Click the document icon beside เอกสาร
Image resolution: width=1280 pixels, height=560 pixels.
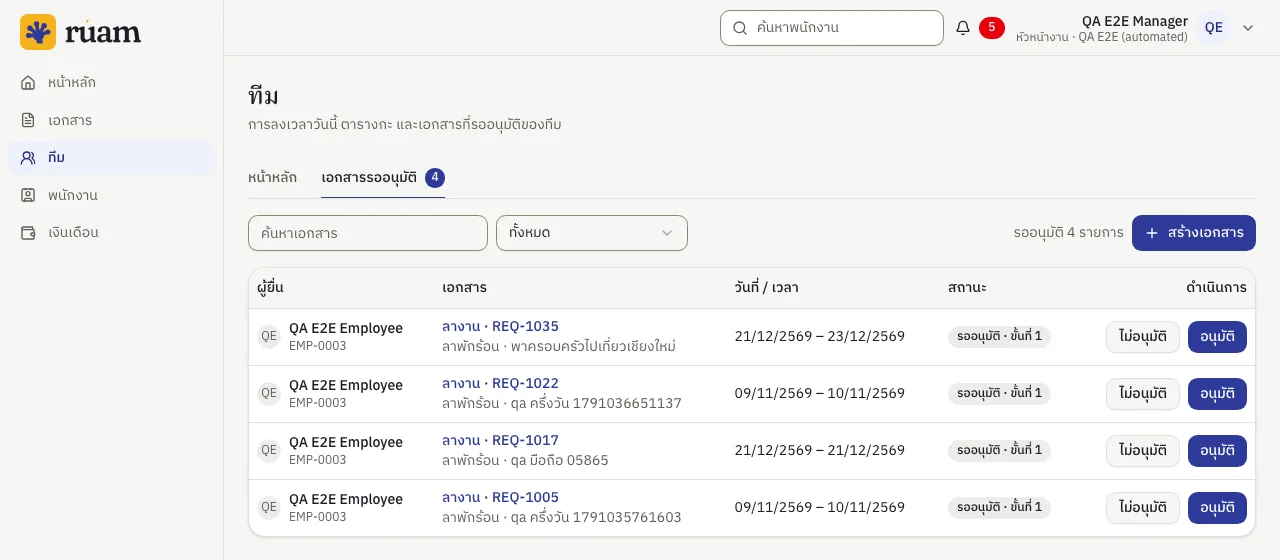[x=28, y=120]
